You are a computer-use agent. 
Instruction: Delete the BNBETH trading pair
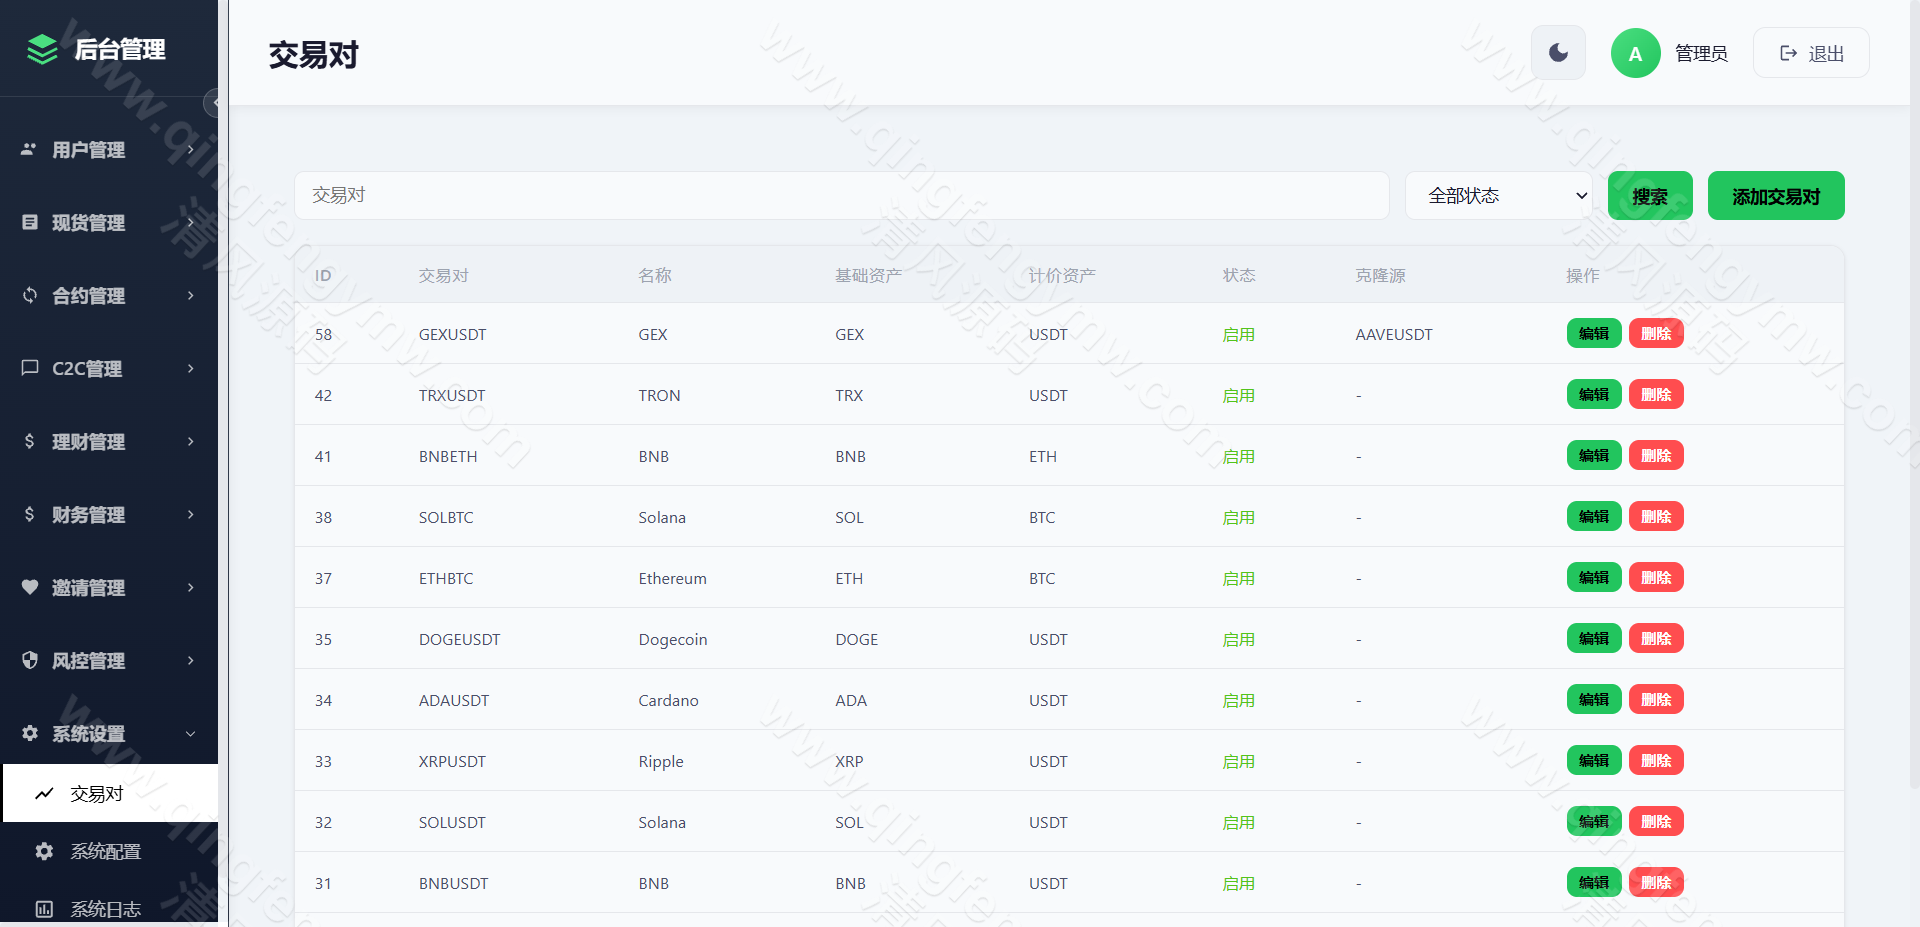click(1656, 455)
